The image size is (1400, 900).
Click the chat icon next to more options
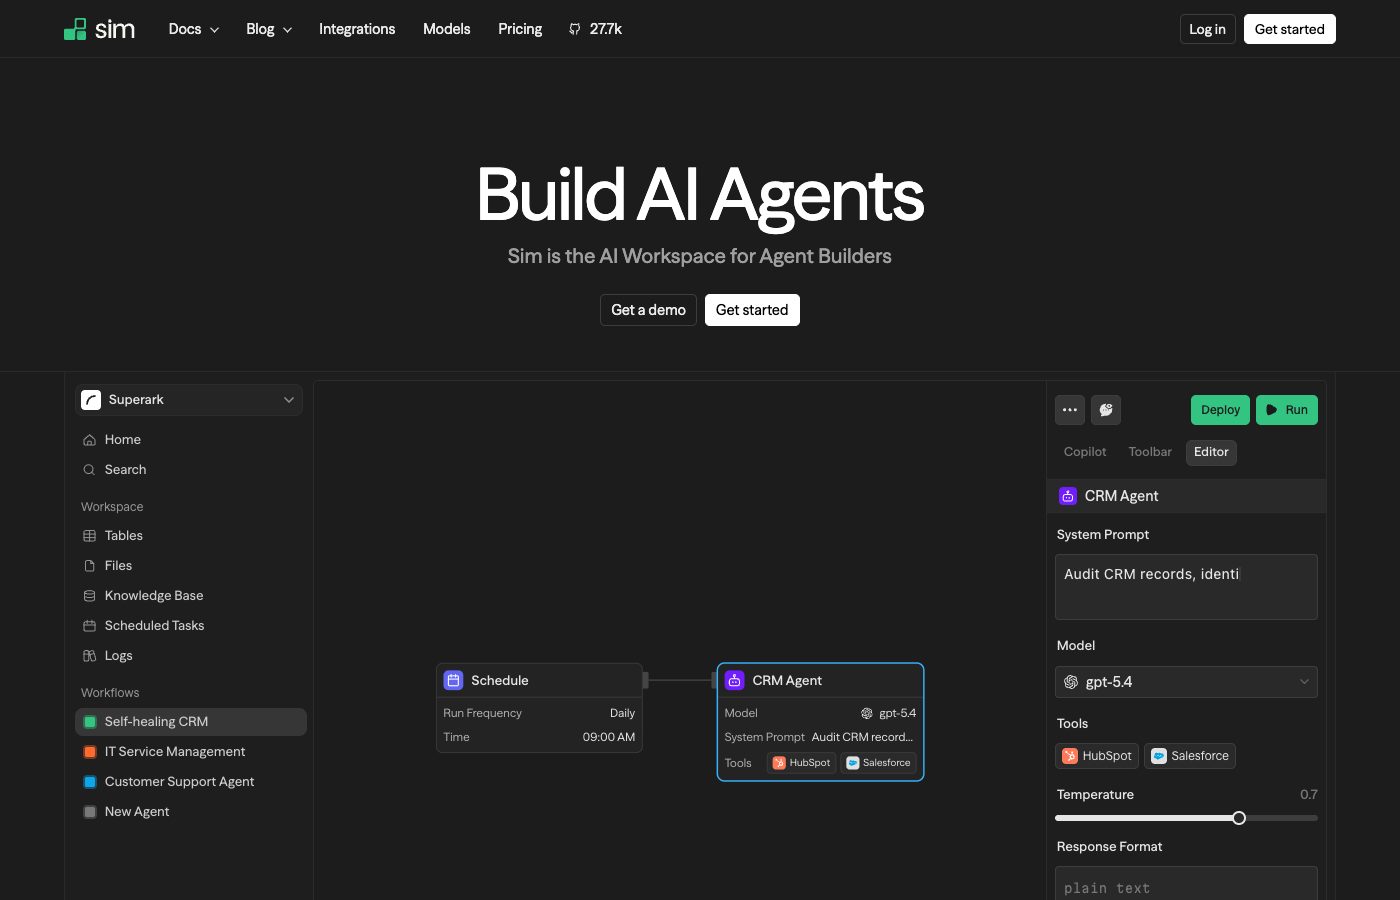[1106, 410]
